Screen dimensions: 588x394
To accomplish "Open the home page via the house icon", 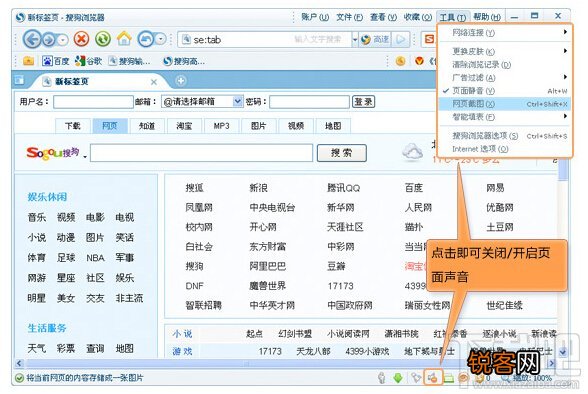I will pyautogui.click(x=124, y=39).
